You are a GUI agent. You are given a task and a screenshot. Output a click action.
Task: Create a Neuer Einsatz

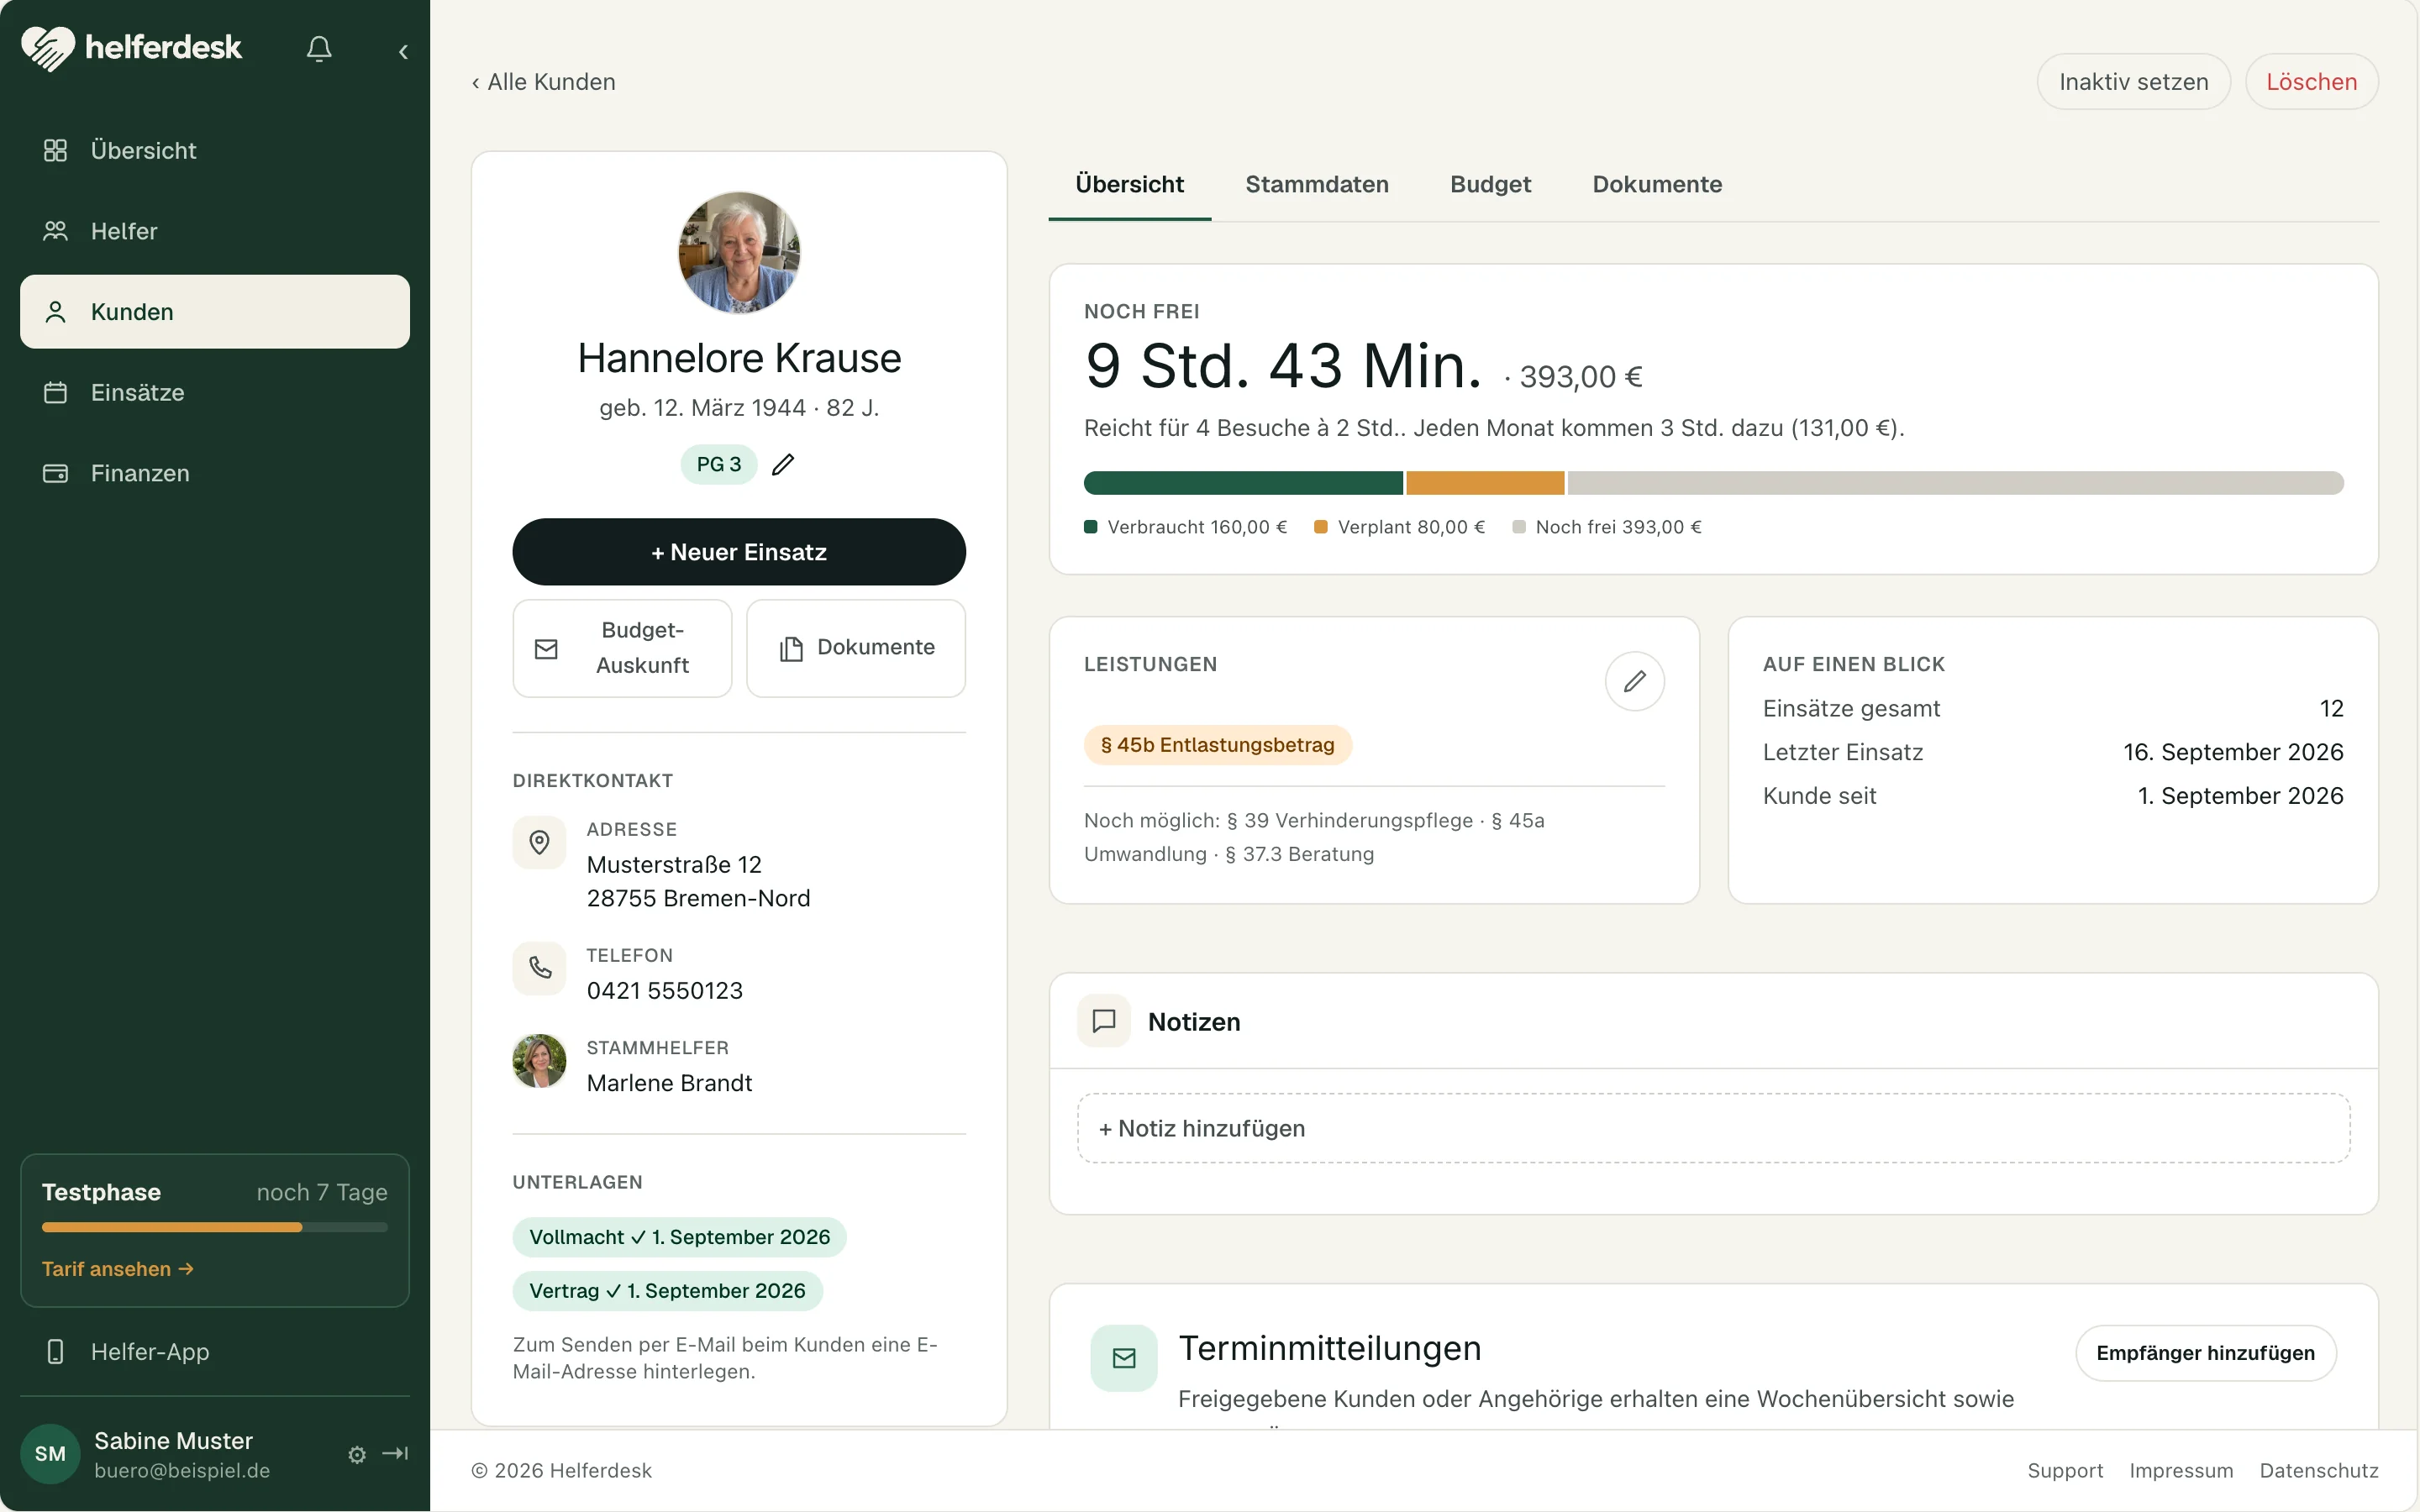click(x=739, y=552)
